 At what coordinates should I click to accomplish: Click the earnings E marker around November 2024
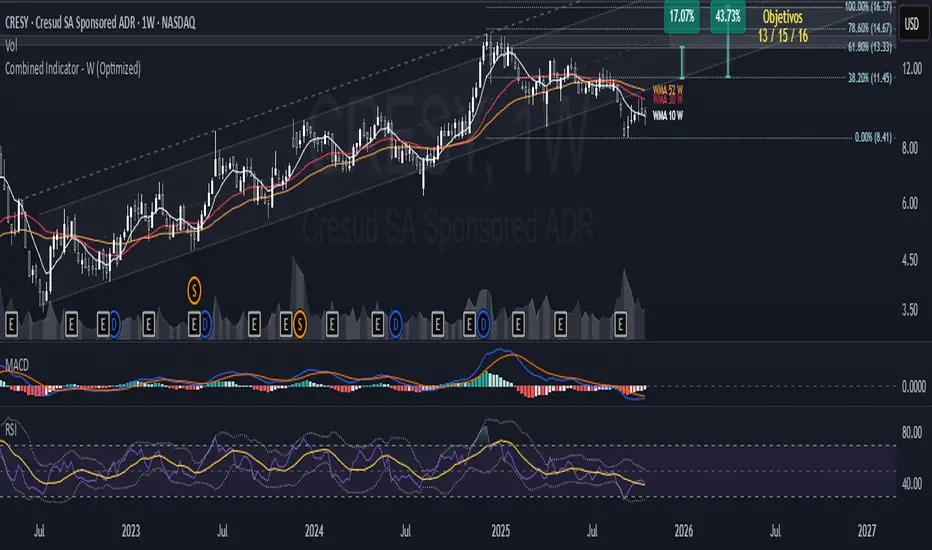(470, 325)
